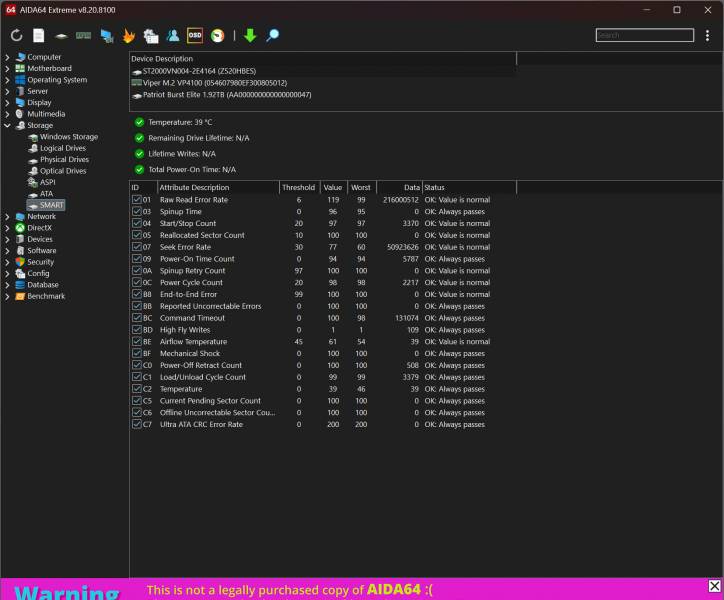This screenshot has height=600, width=724.
Task: Open the Logical Drives page
Action: point(57,148)
